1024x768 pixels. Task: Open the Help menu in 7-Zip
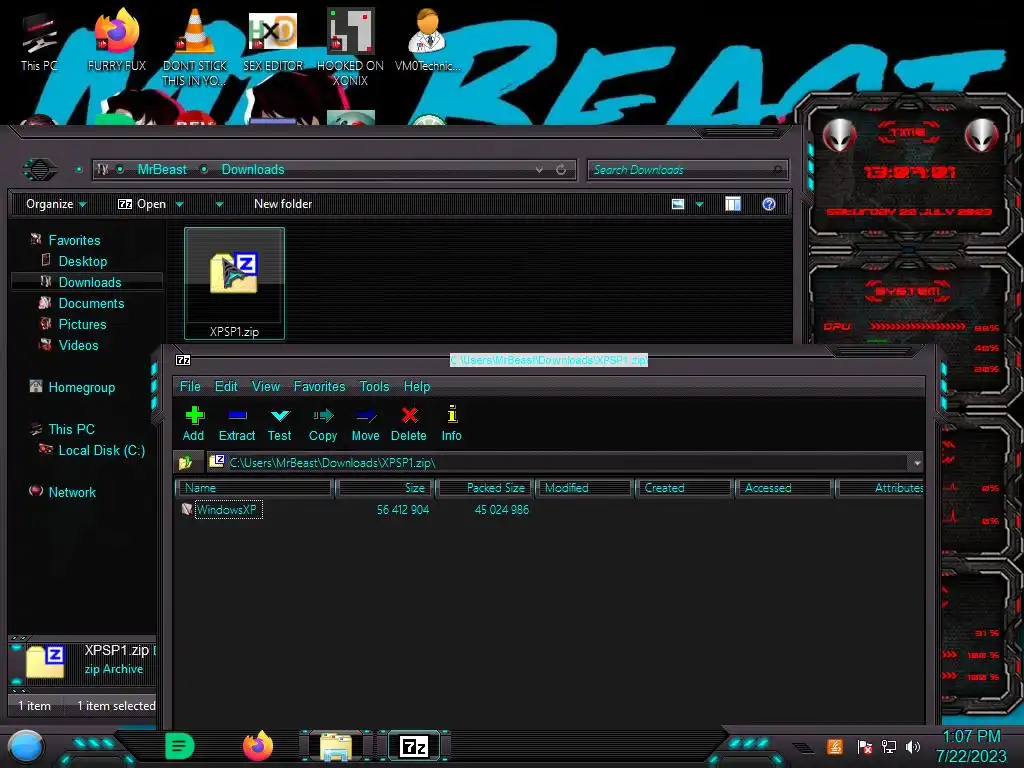coord(417,387)
